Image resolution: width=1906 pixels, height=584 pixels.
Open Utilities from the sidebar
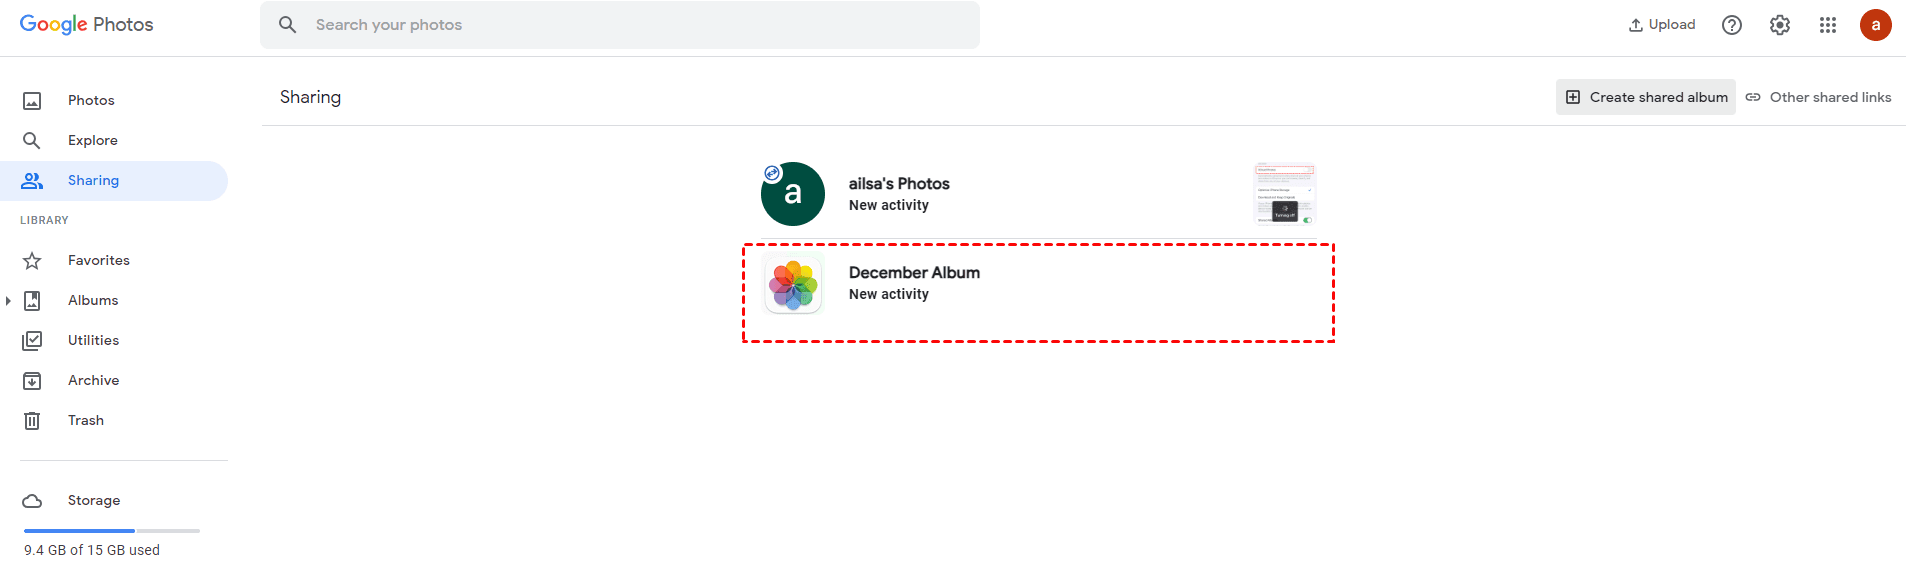click(93, 341)
